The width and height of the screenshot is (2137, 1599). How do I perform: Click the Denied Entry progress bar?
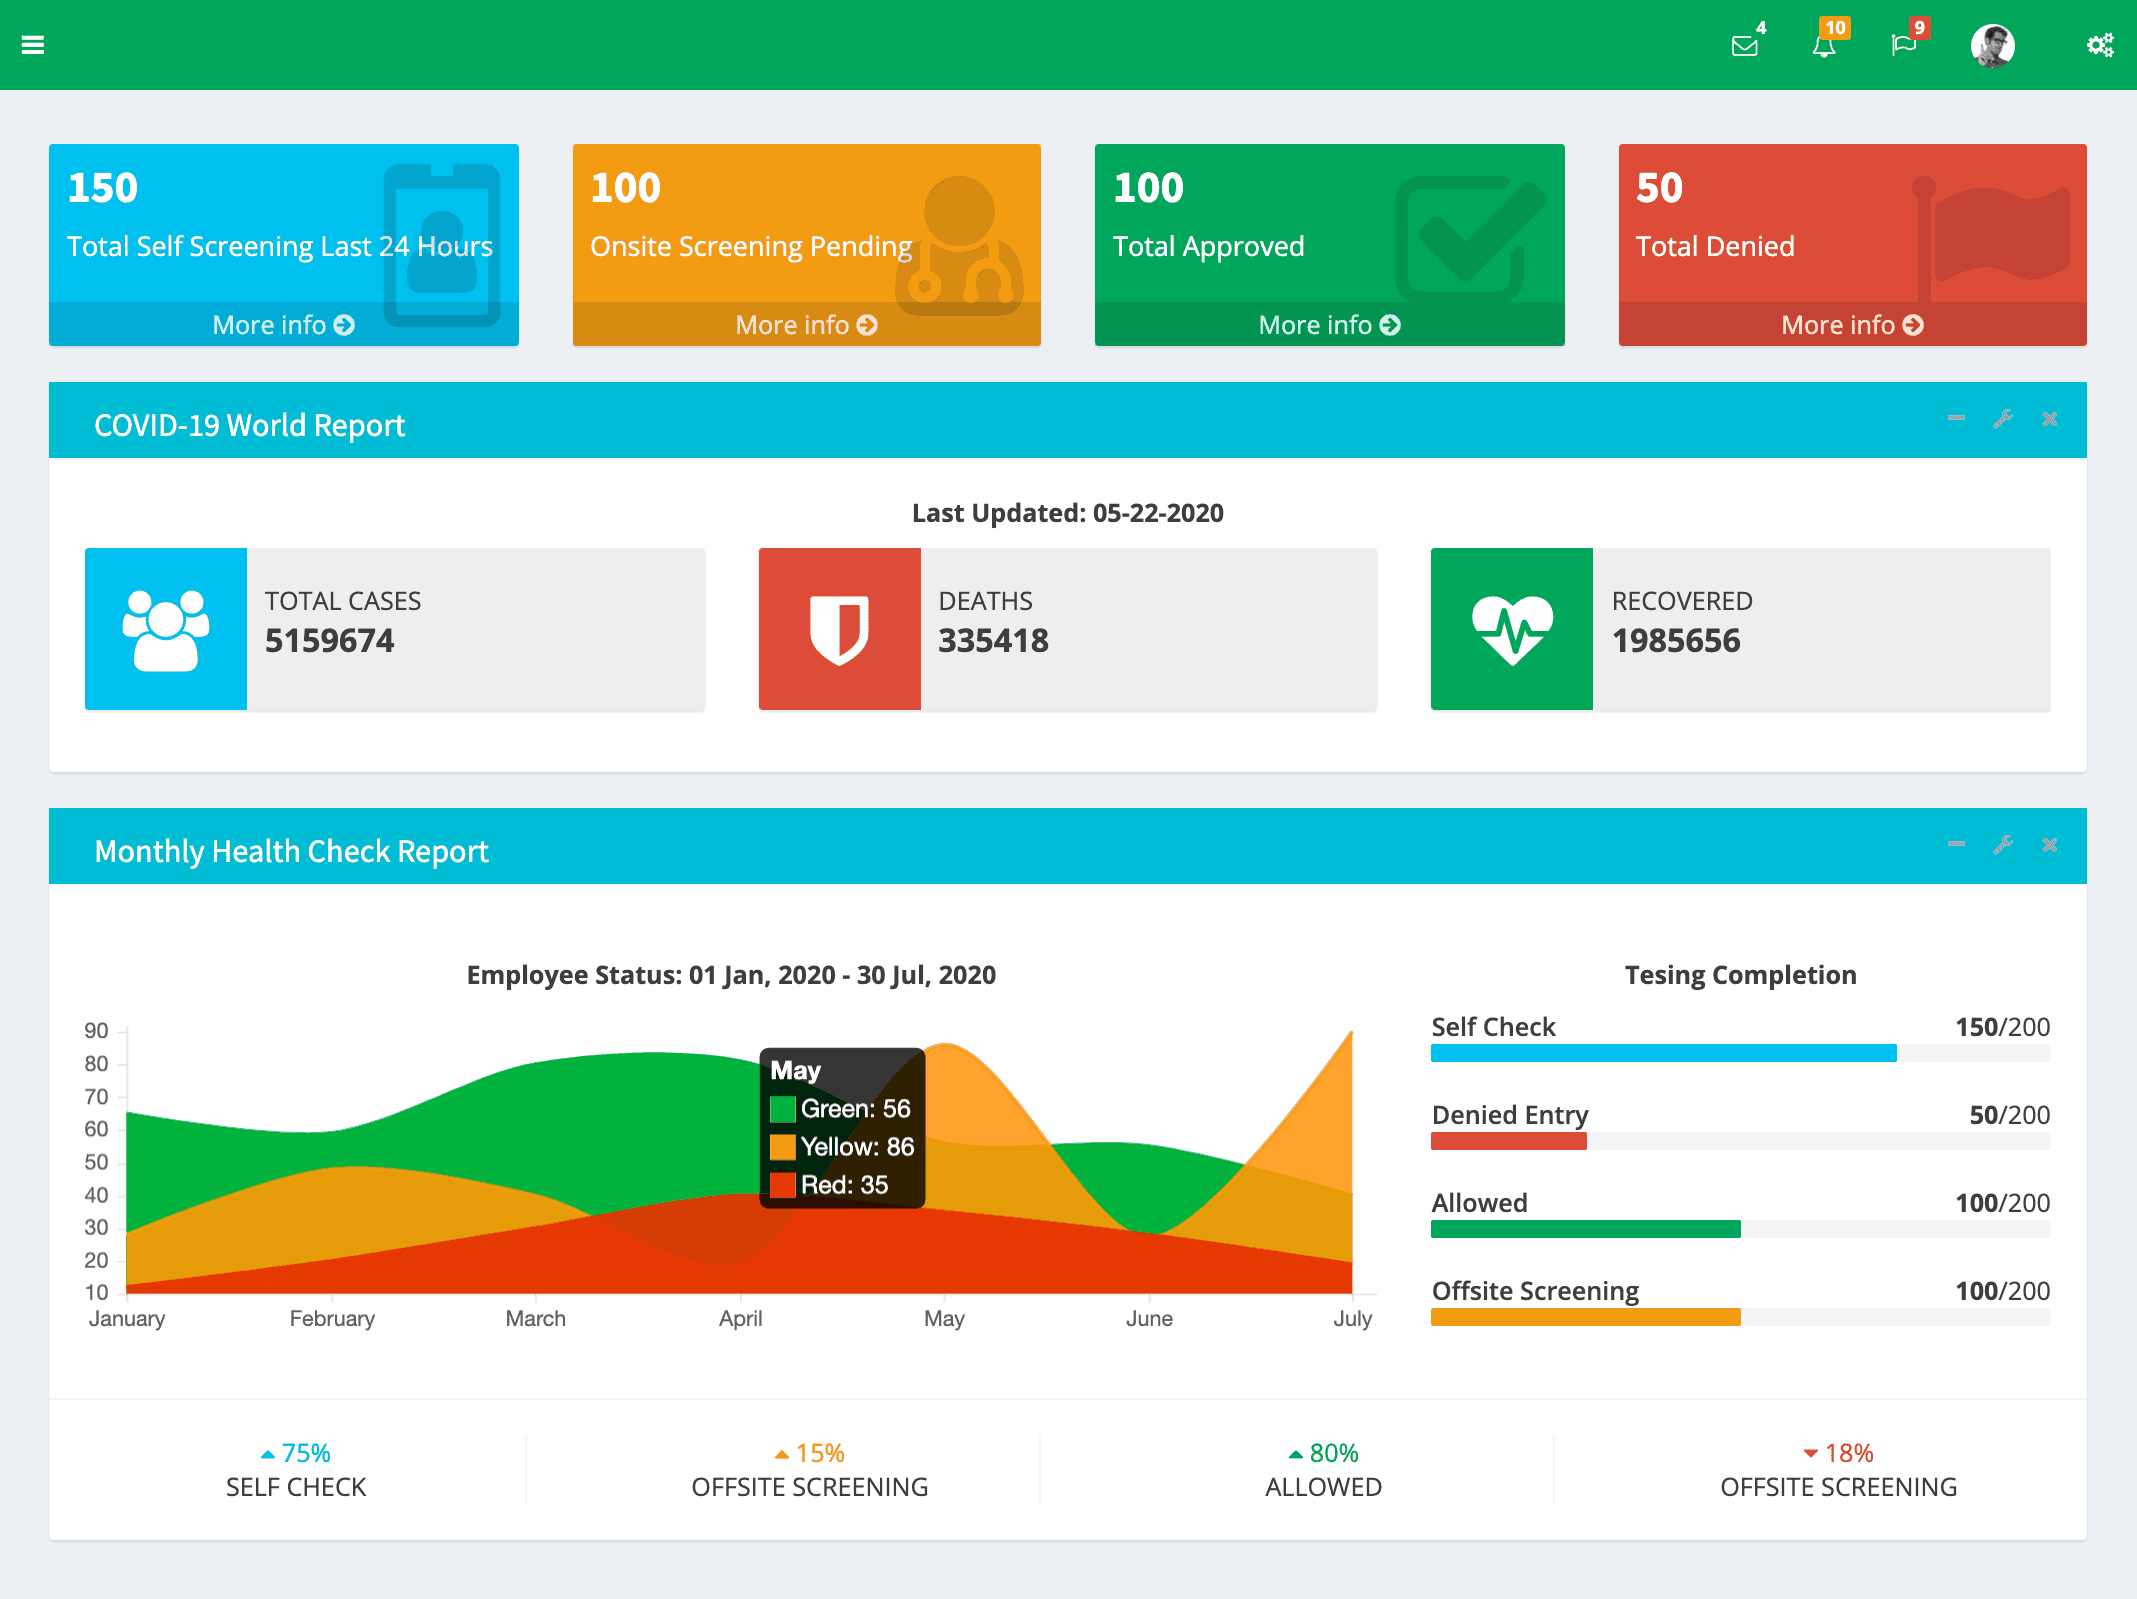point(1740,1140)
